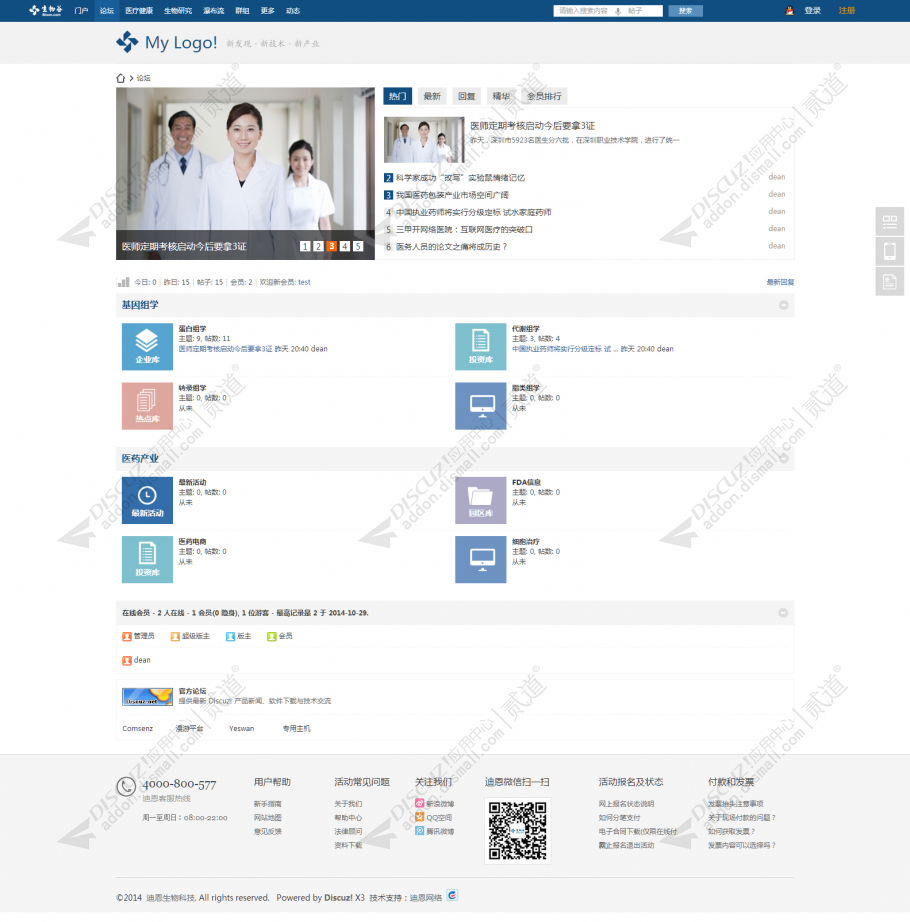The image size is (910, 922).
Task: Click the 注册 register link
Action: pyautogui.click(x=847, y=11)
